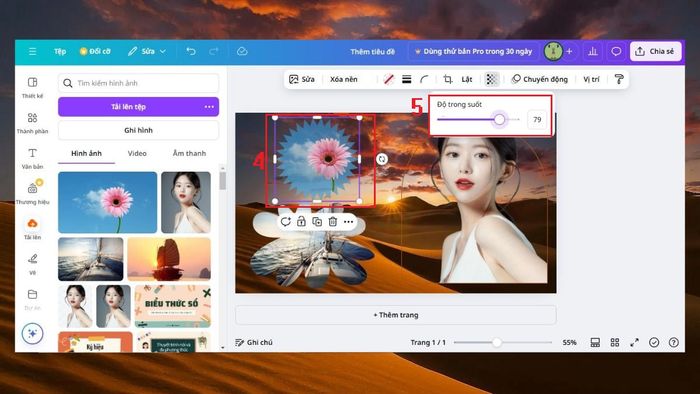
Task: Click the crop icon
Action: coord(448,79)
